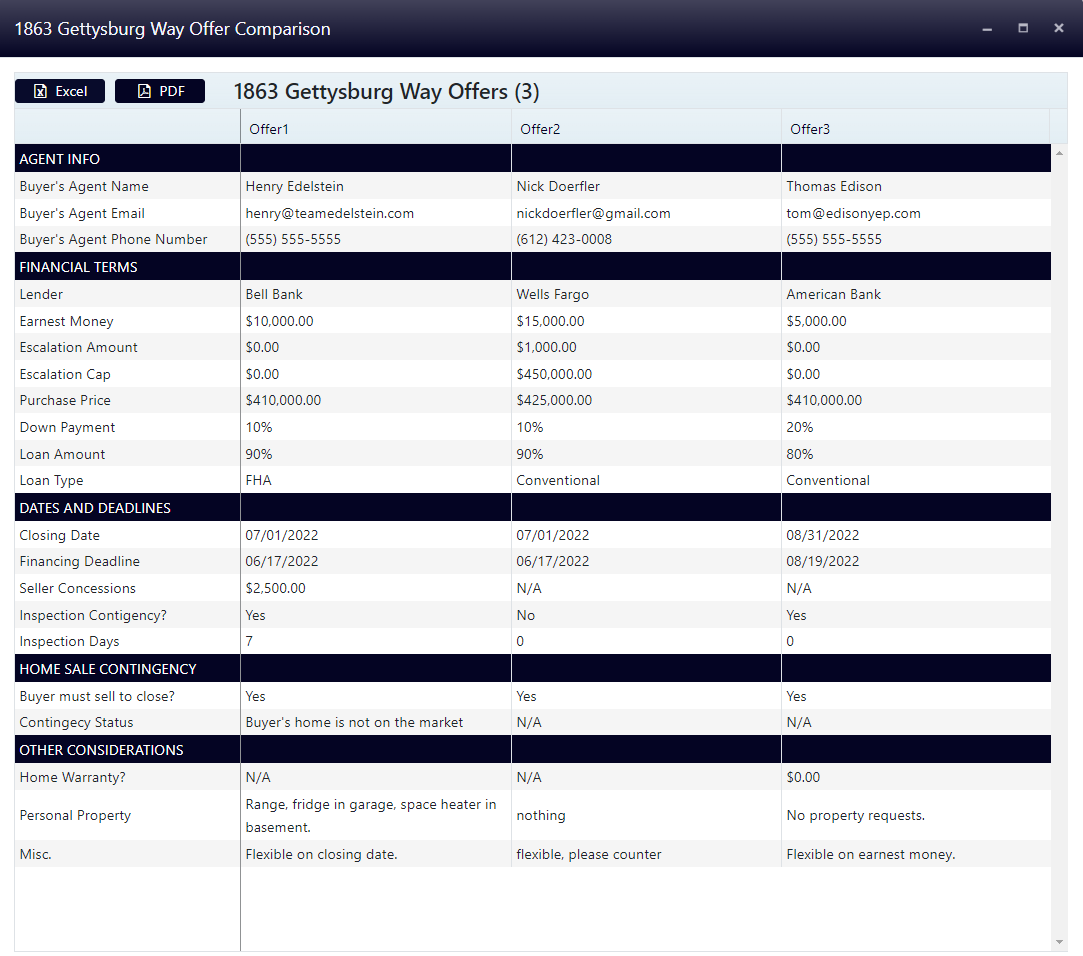Viewport: 1083px width, 956px height.
Task: Click the scrollbar down arrow
Action: point(1060,942)
